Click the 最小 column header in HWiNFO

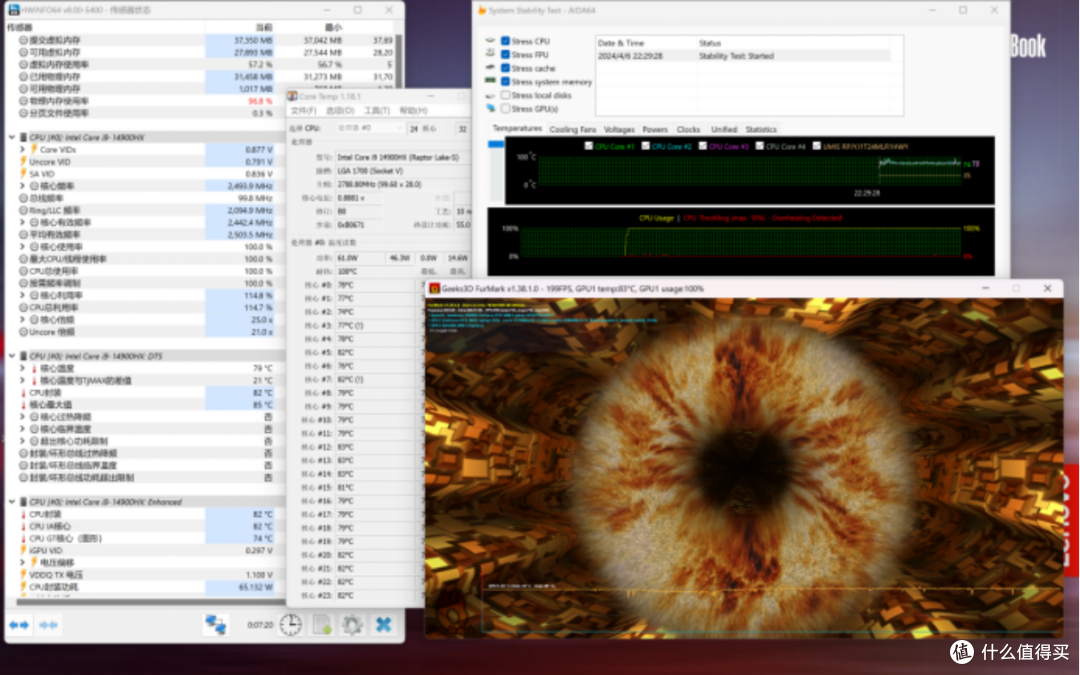[310, 28]
